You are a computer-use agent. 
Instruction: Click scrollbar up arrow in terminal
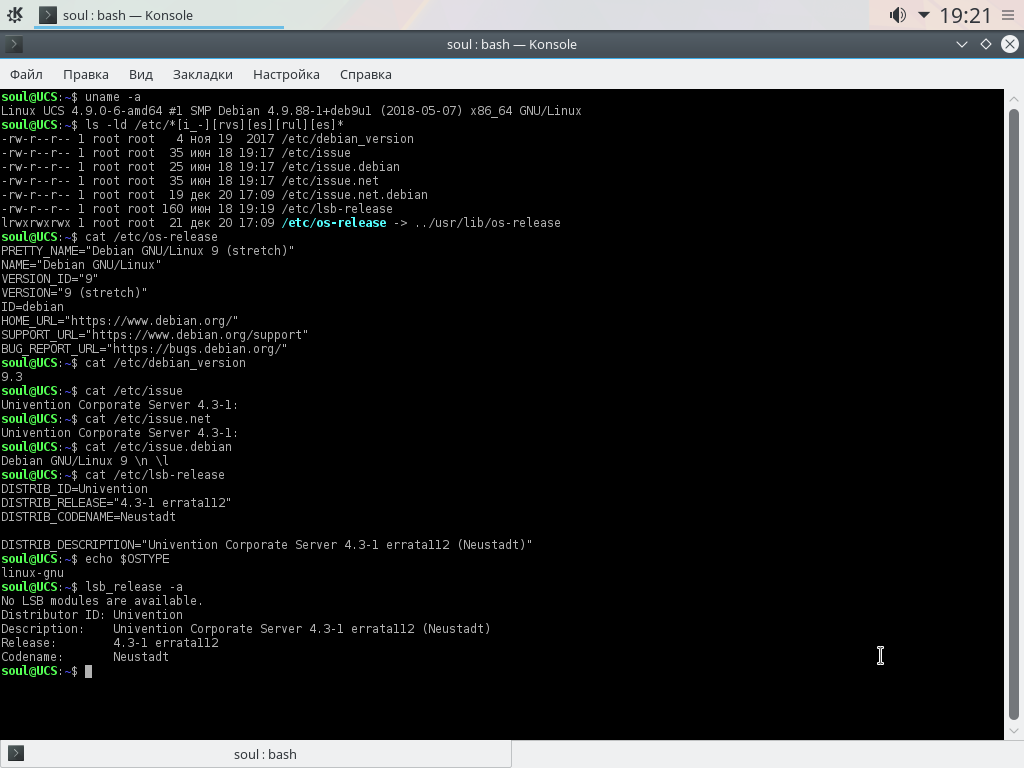1014,99
